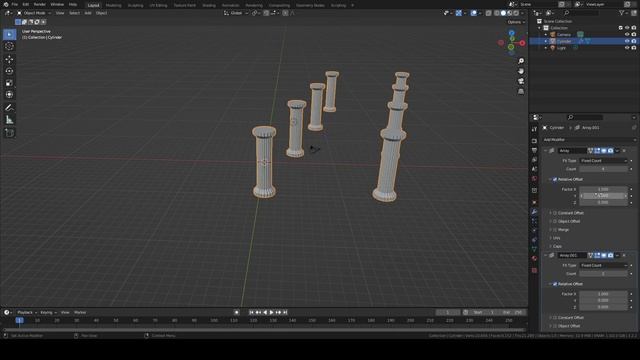Open the Edit menu

pos(26,4)
